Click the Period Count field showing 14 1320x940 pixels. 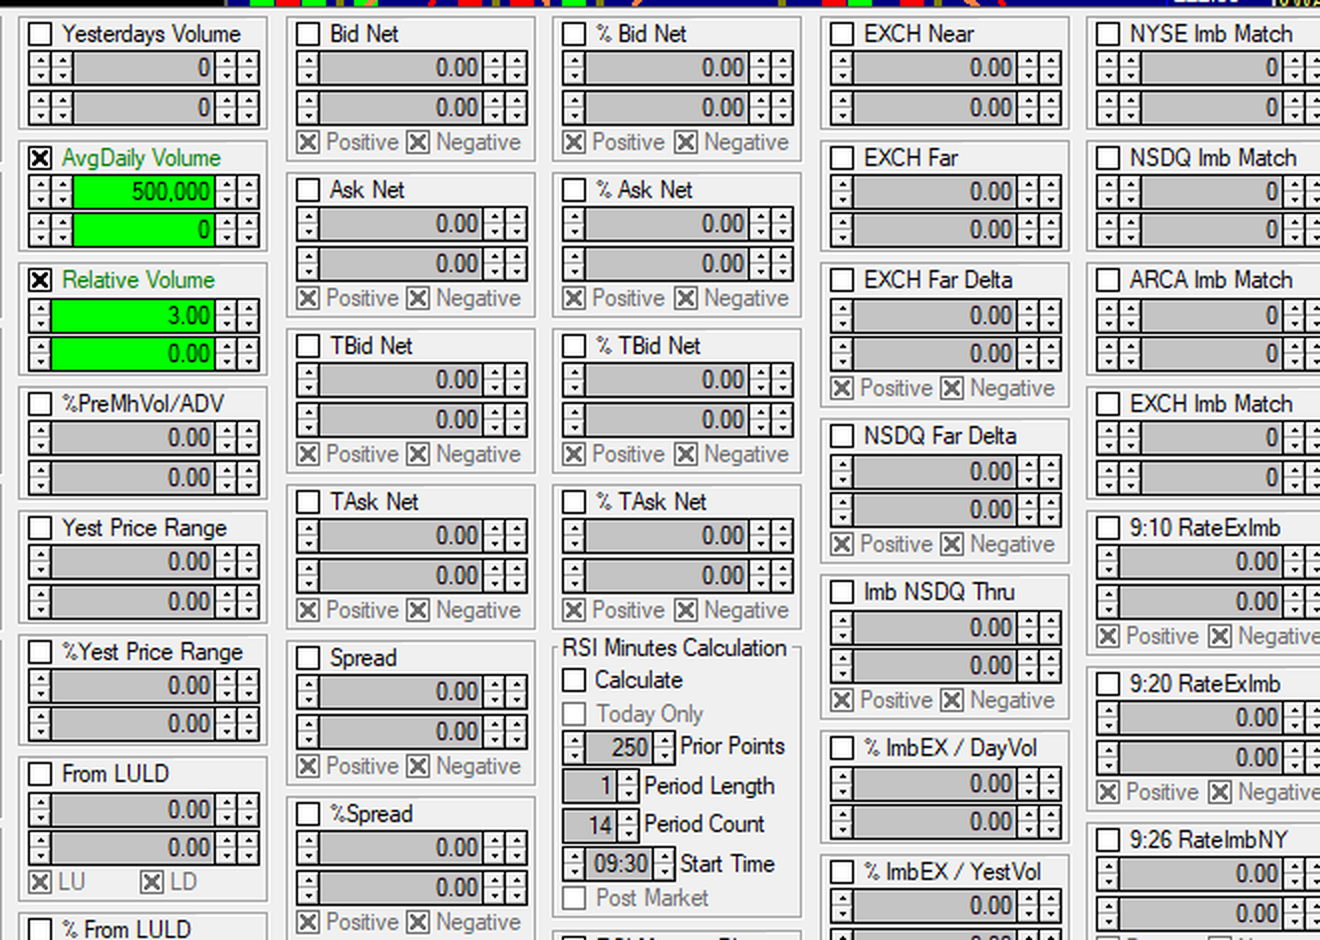point(590,825)
